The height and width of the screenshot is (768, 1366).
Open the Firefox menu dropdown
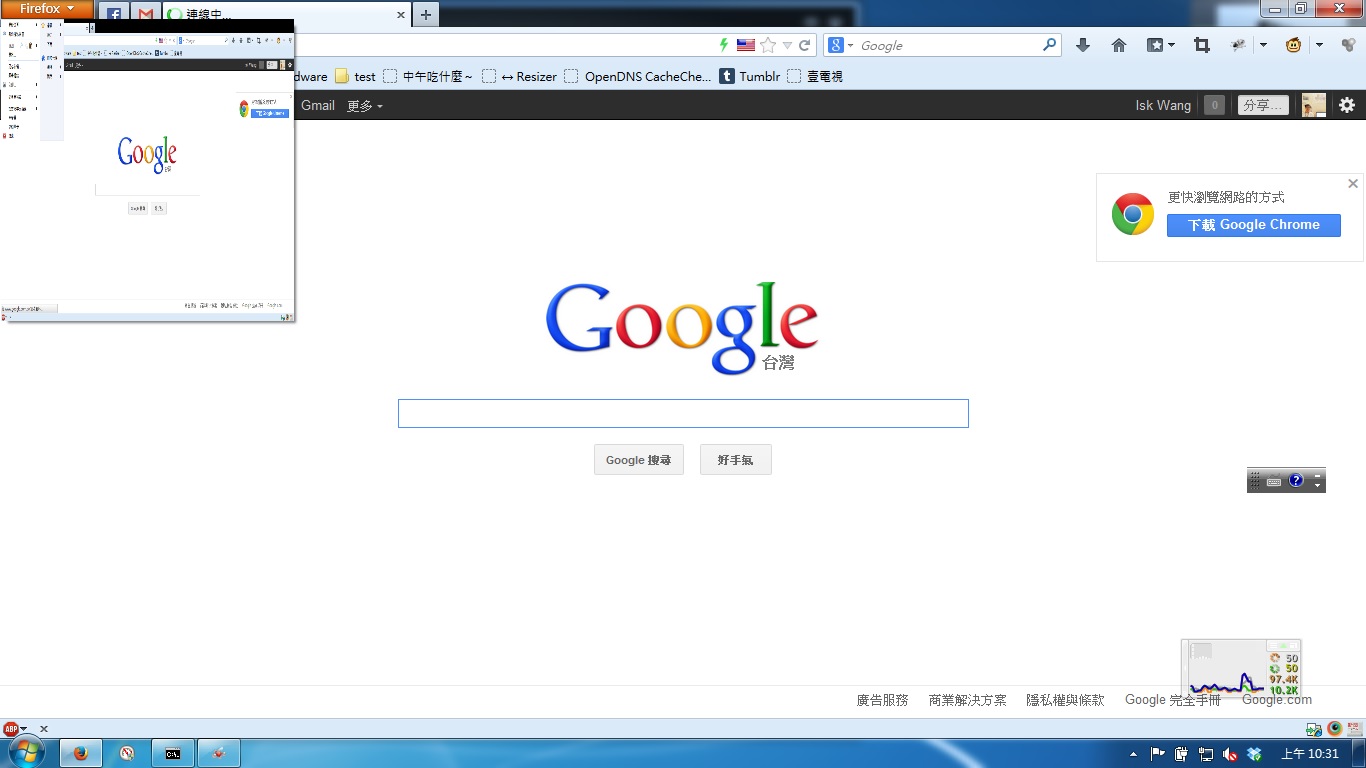[x=47, y=9]
